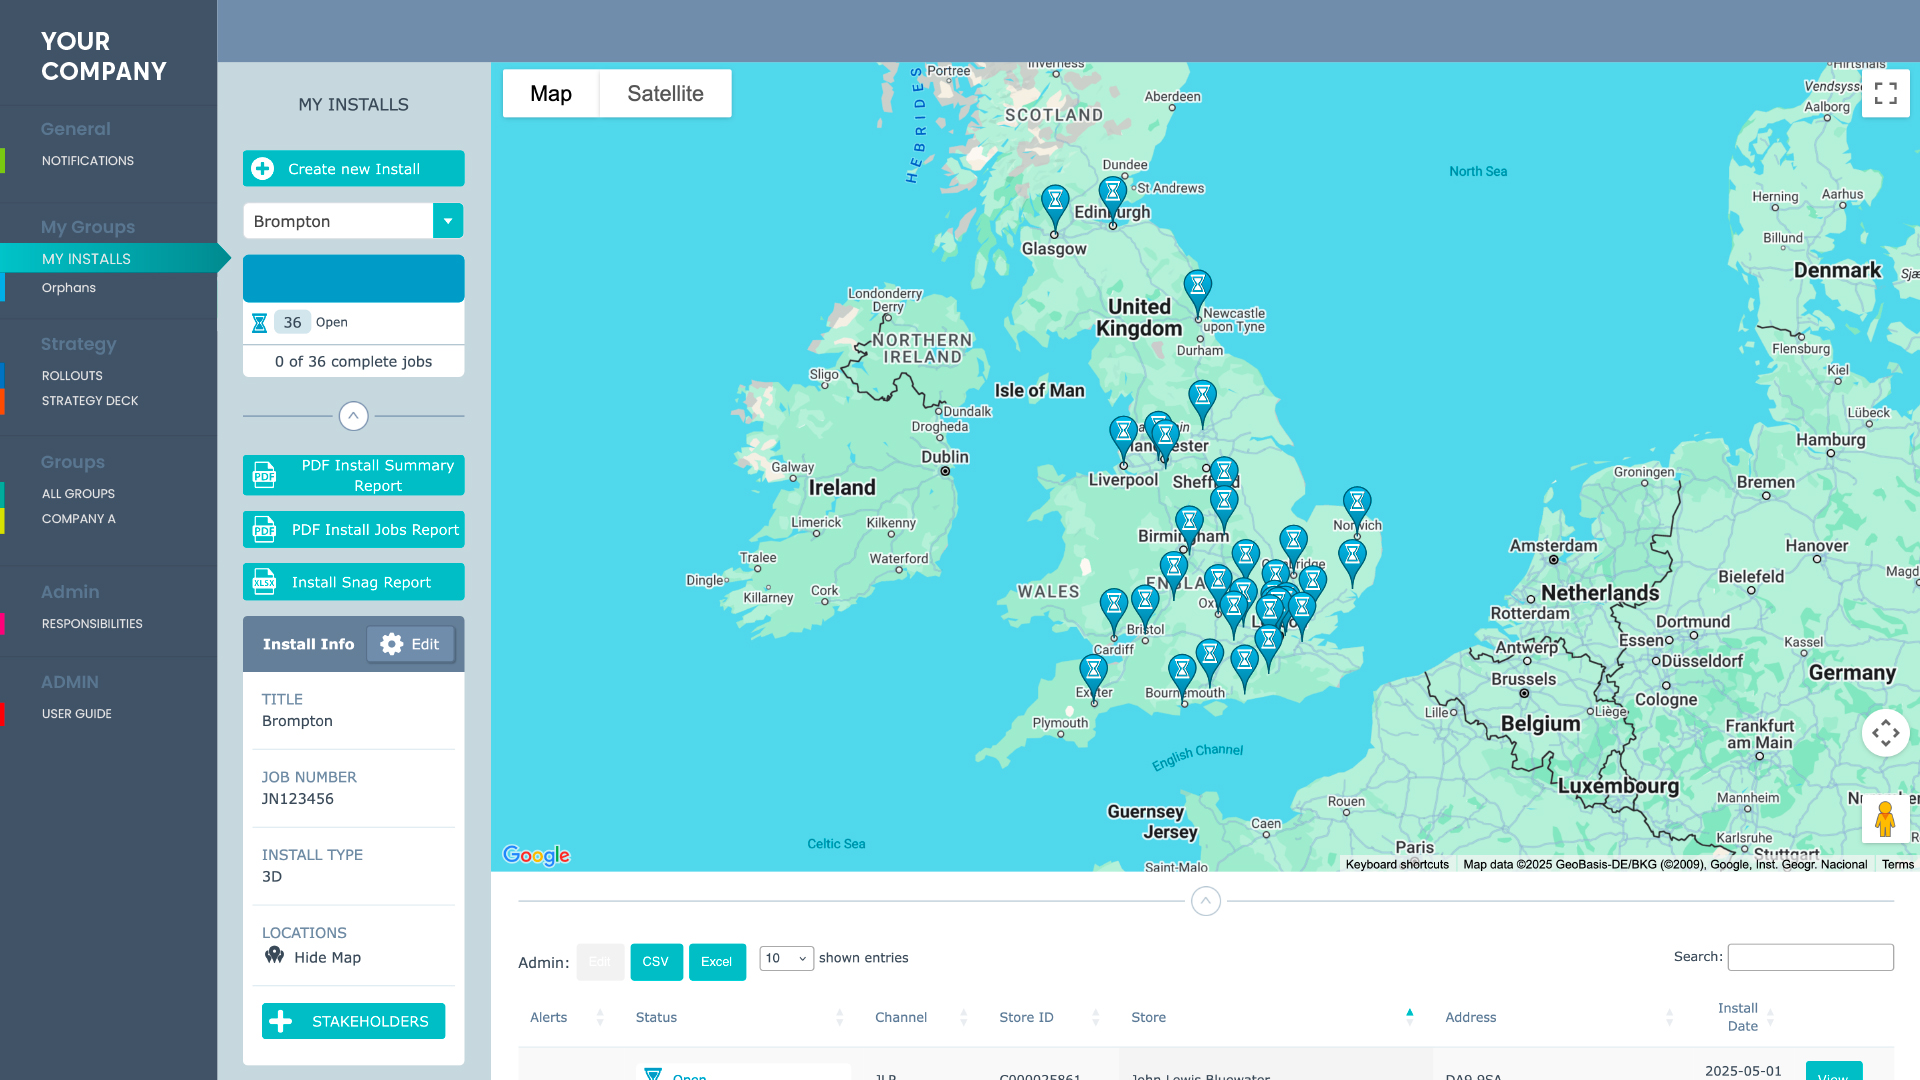The width and height of the screenshot is (1920, 1080).
Task: Click the skull icon beside Hide Map
Action: point(274,956)
